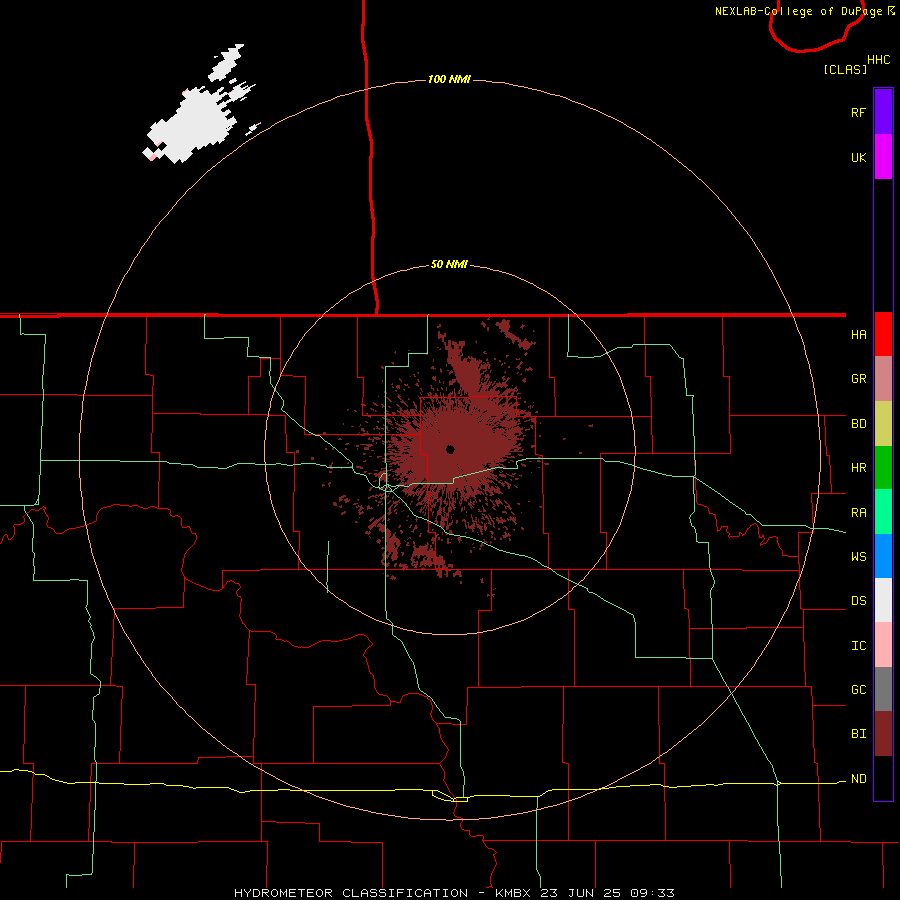This screenshot has height=900, width=900.
Task: Click the RA light green legend block
Action: (883, 512)
